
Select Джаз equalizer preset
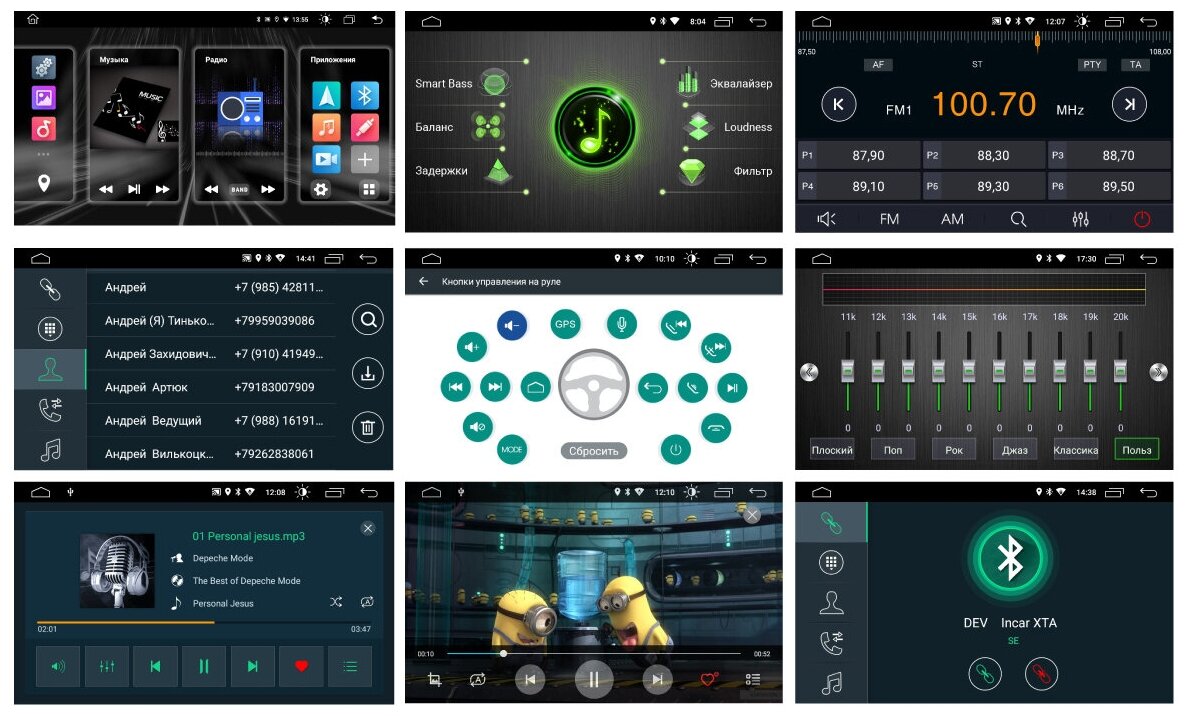(1014, 449)
